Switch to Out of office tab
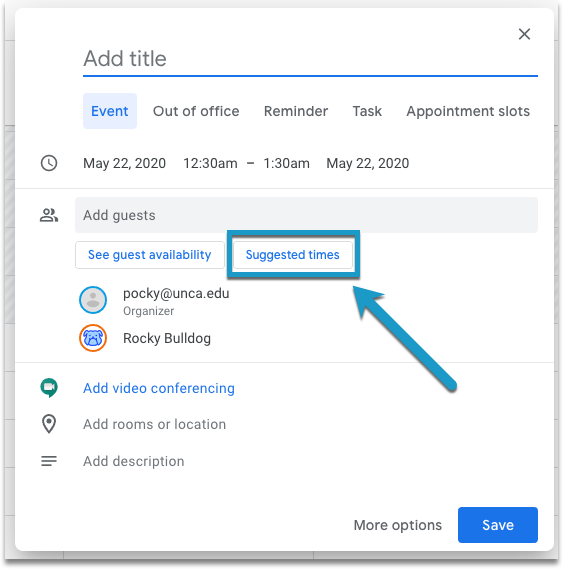Screen dimensions: 563x569 (x=196, y=111)
